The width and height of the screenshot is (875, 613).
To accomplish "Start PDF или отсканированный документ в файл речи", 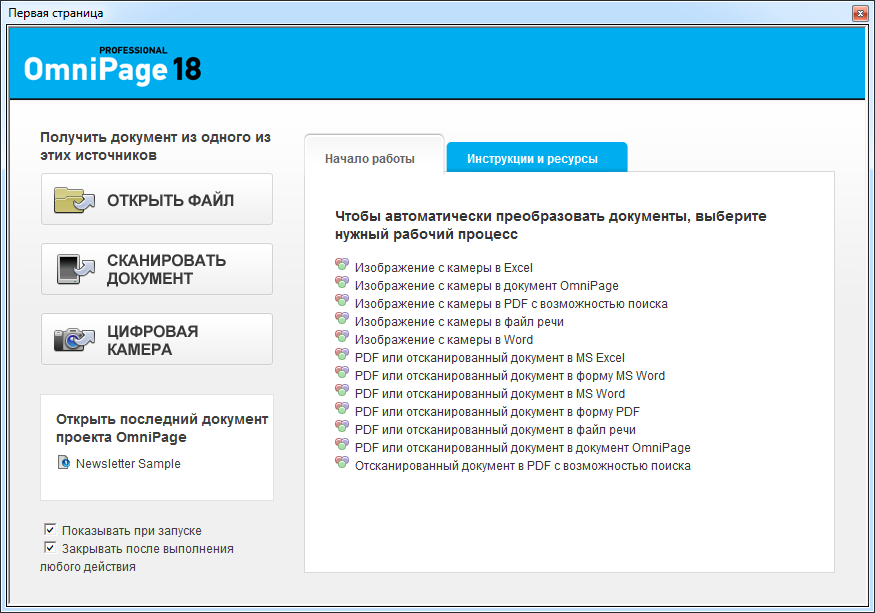I will pos(495,429).
